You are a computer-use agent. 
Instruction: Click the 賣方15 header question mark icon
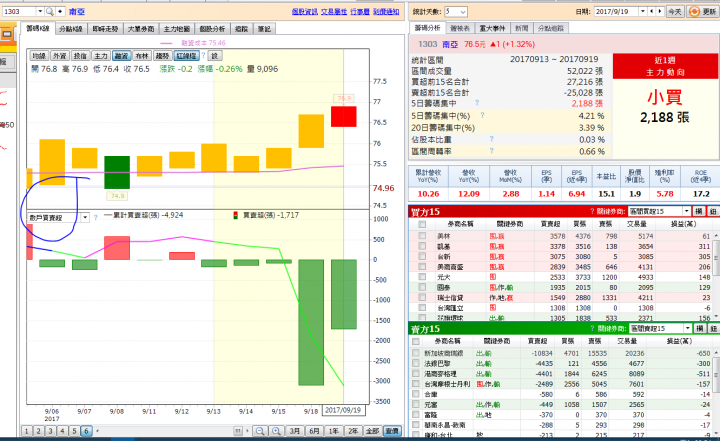click(x=593, y=328)
